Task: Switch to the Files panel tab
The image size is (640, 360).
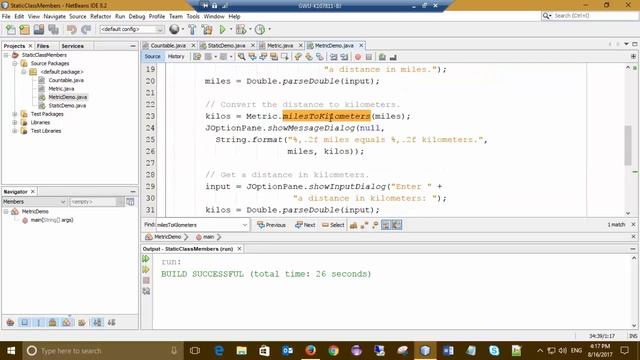Action: pos(43,46)
